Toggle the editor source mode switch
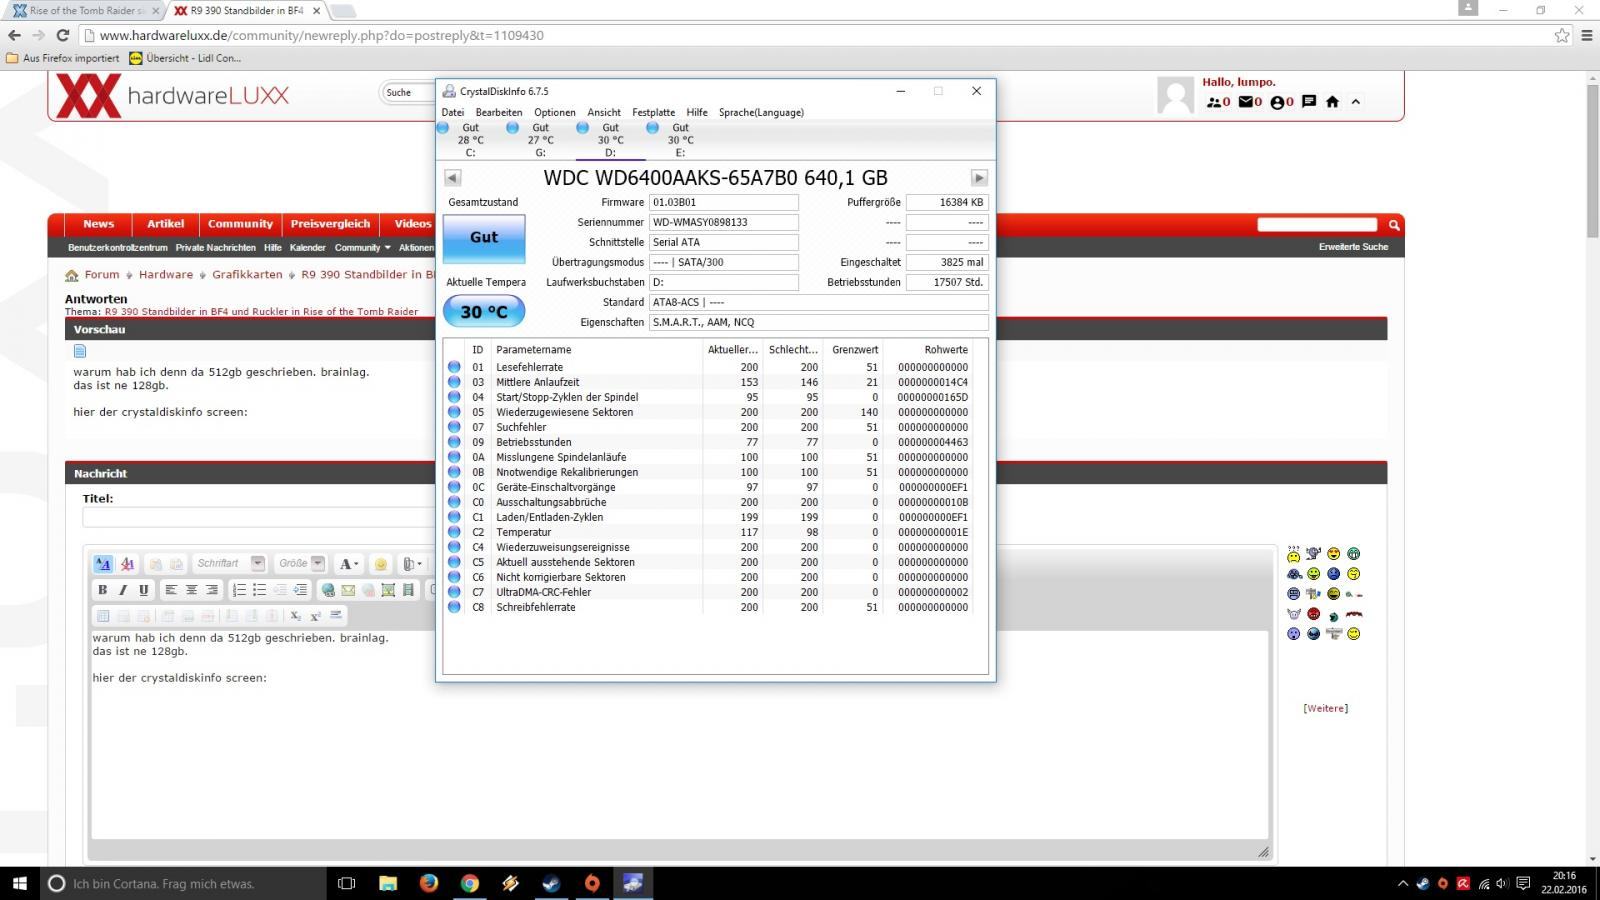This screenshot has height=900, width=1600. click(103, 564)
